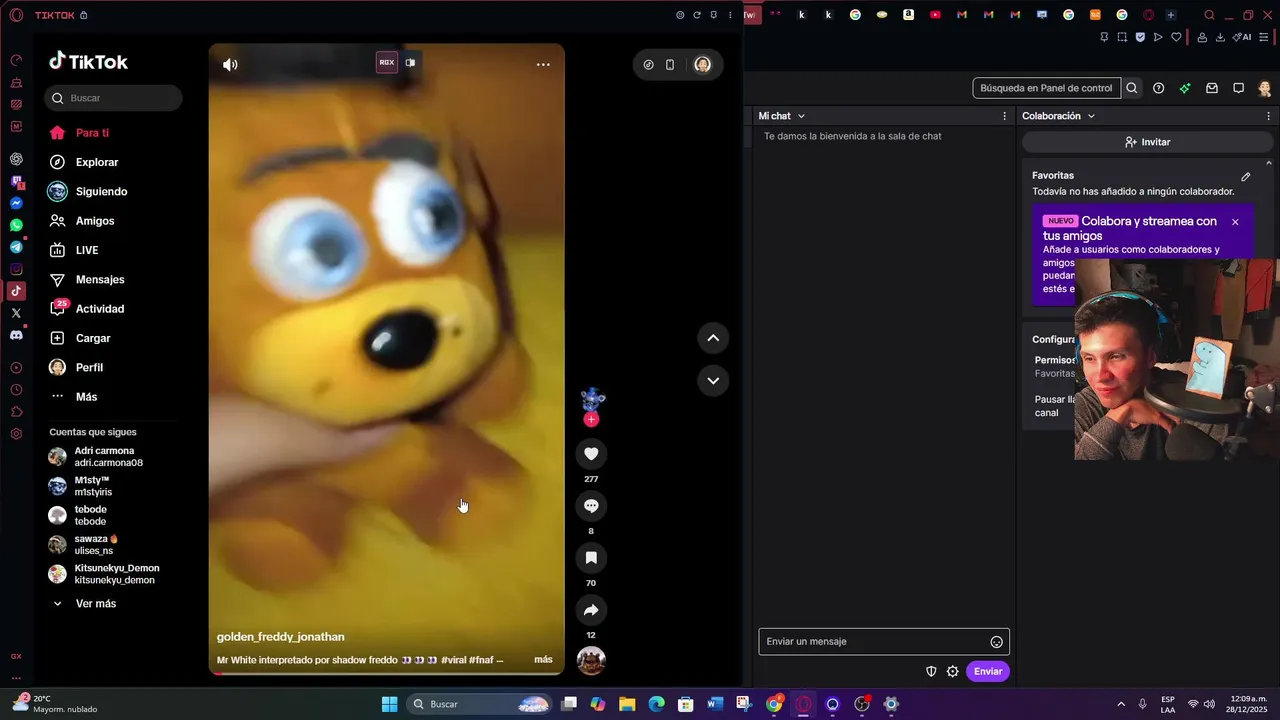Viewport: 1280px width, 720px height.
Task: Like the video with the heart icon
Action: pyautogui.click(x=591, y=454)
